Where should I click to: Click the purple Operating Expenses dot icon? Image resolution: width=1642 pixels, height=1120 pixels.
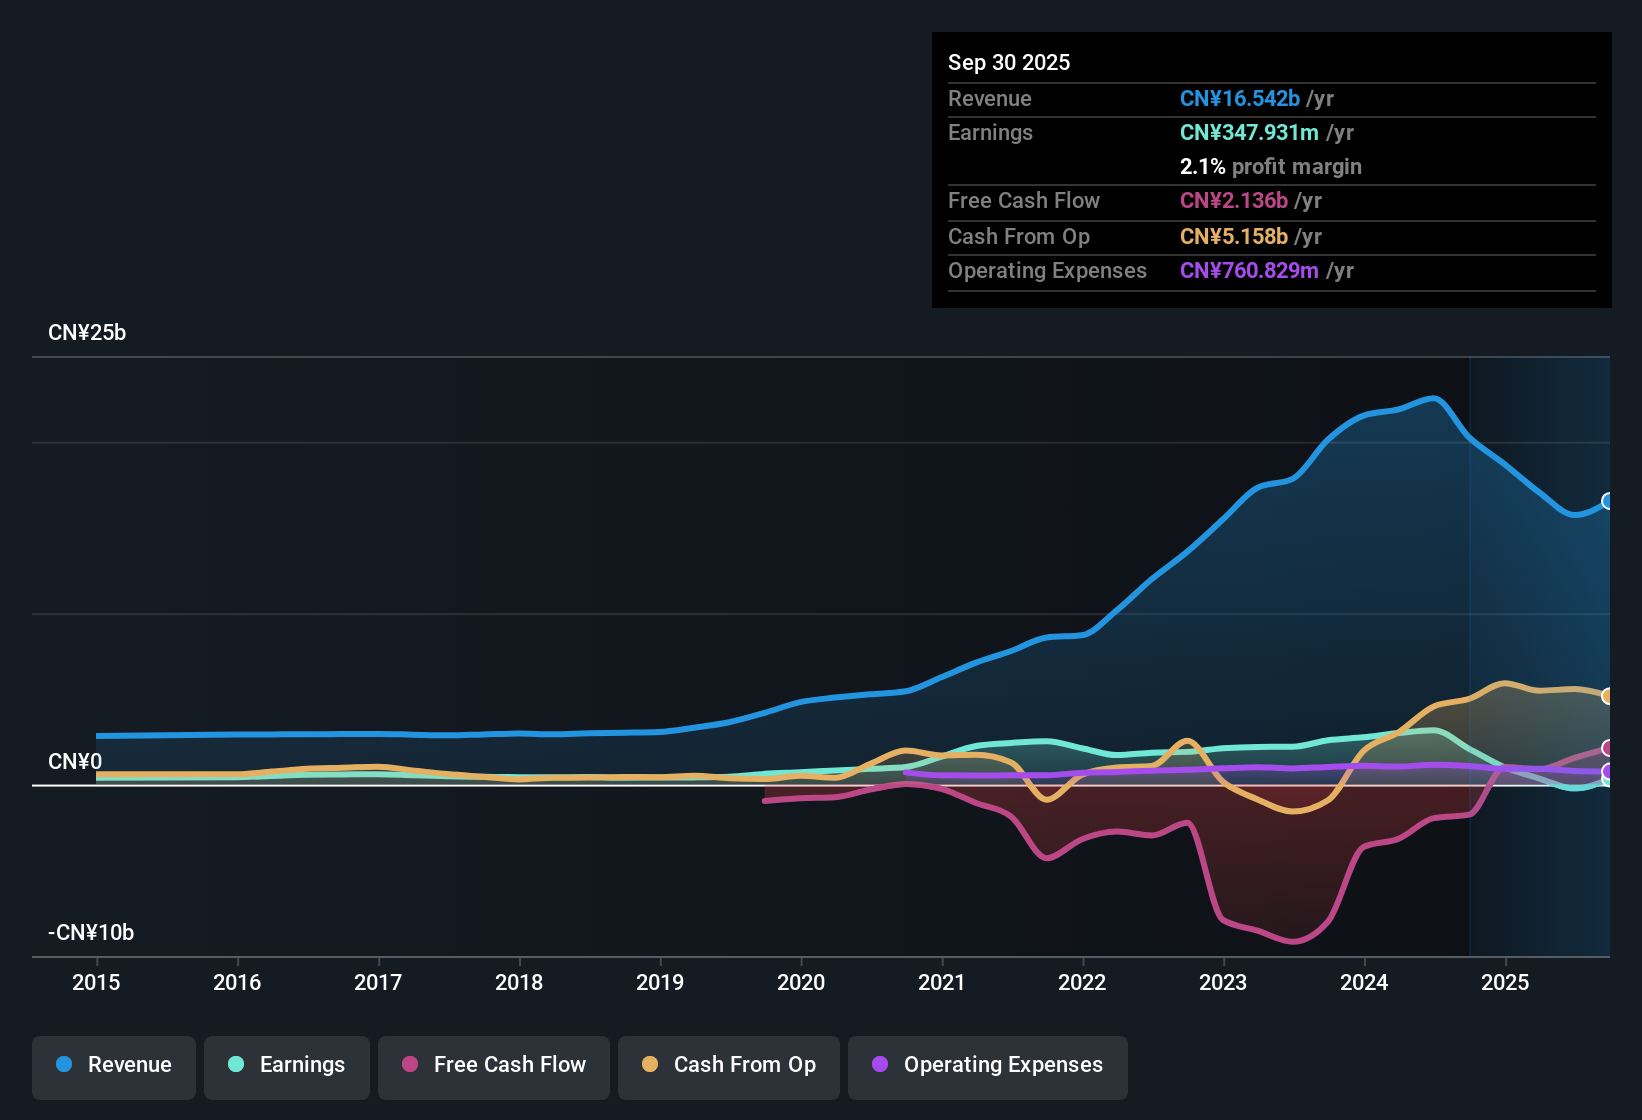point(879,1065)
